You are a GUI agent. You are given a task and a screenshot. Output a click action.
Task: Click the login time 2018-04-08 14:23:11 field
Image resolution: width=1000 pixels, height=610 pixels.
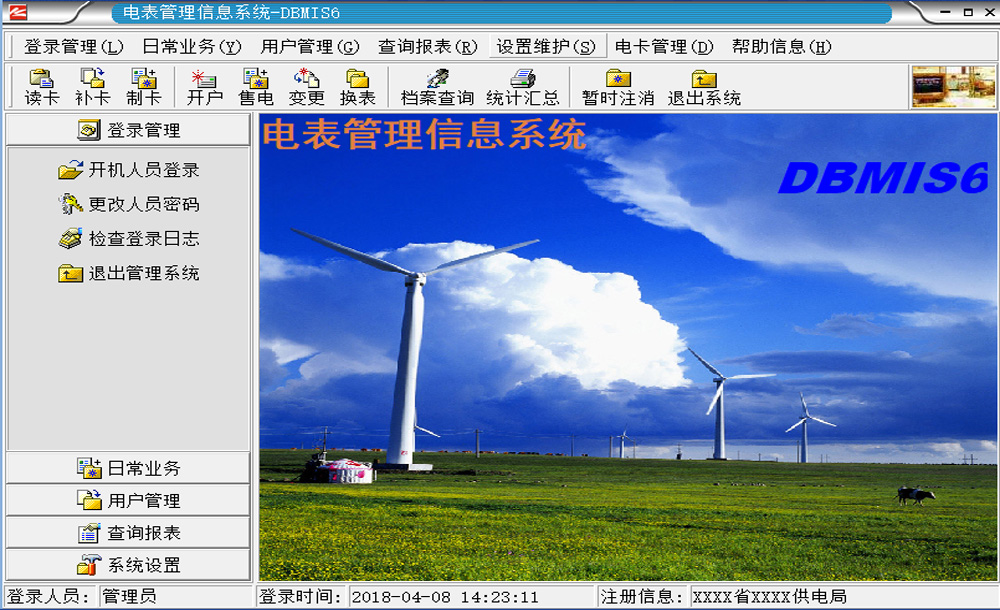pos(471,597)
